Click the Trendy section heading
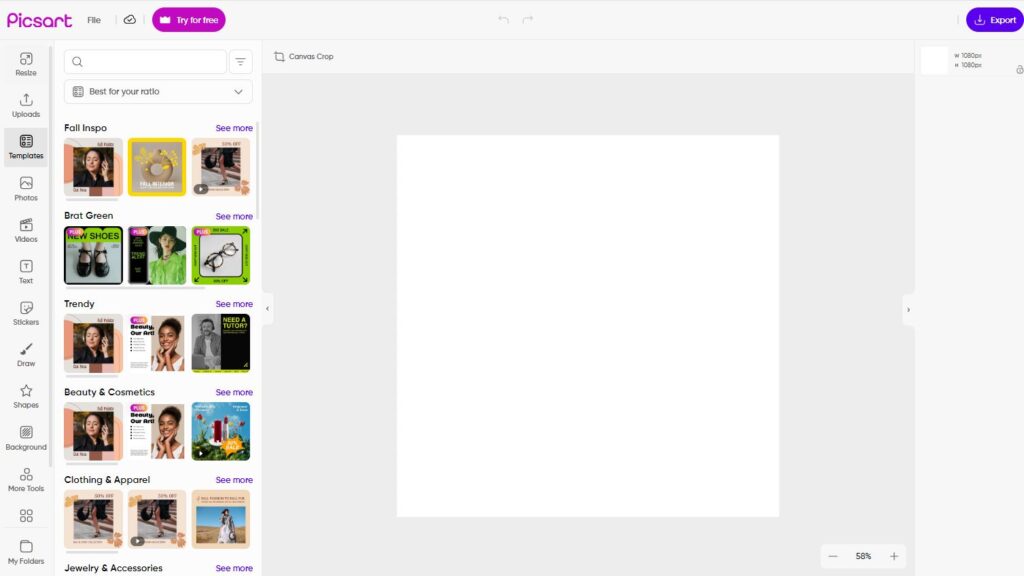The image size is (1024, 576). (x=79, y=304)
